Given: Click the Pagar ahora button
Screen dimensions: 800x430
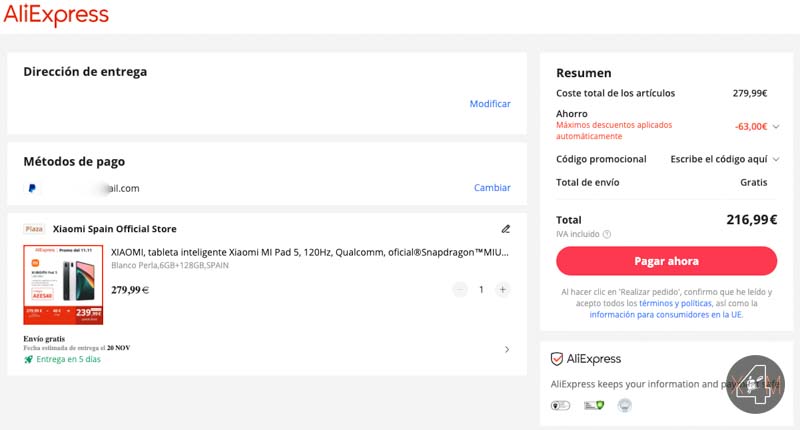Looking at the screenshot, I should (666, 261).
